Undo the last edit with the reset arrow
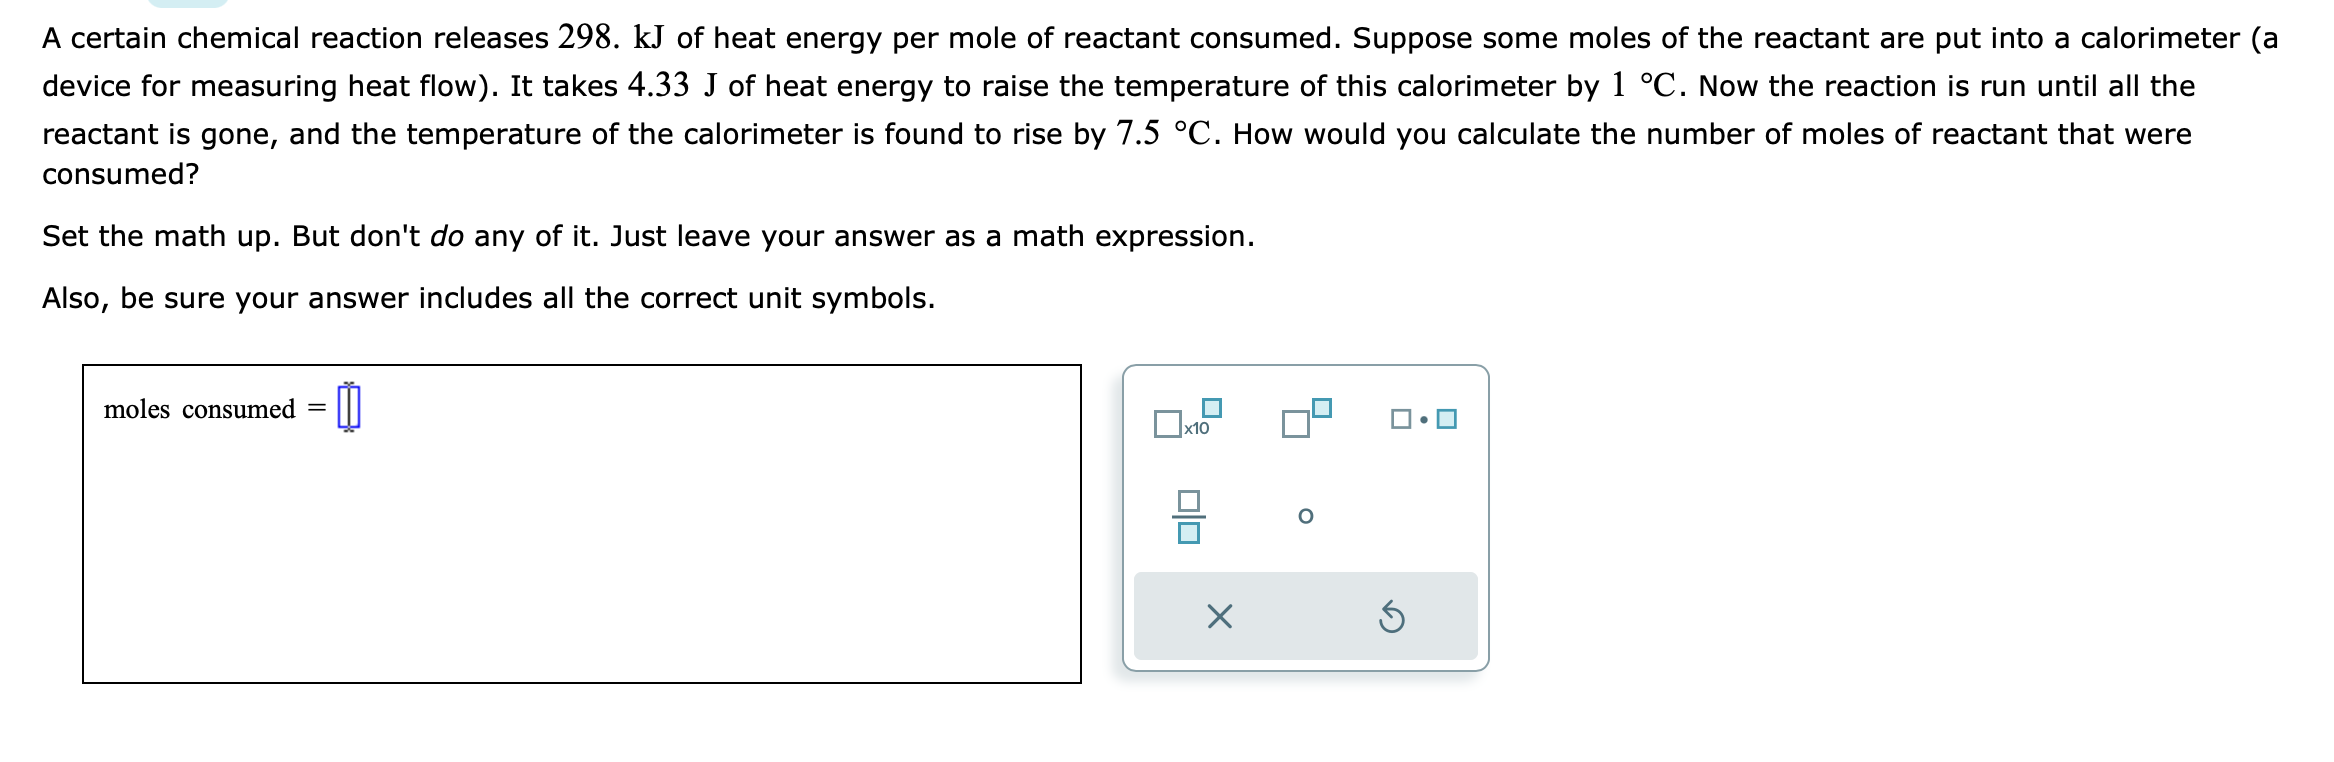 pyautogui.click(x=1391, y=617)
